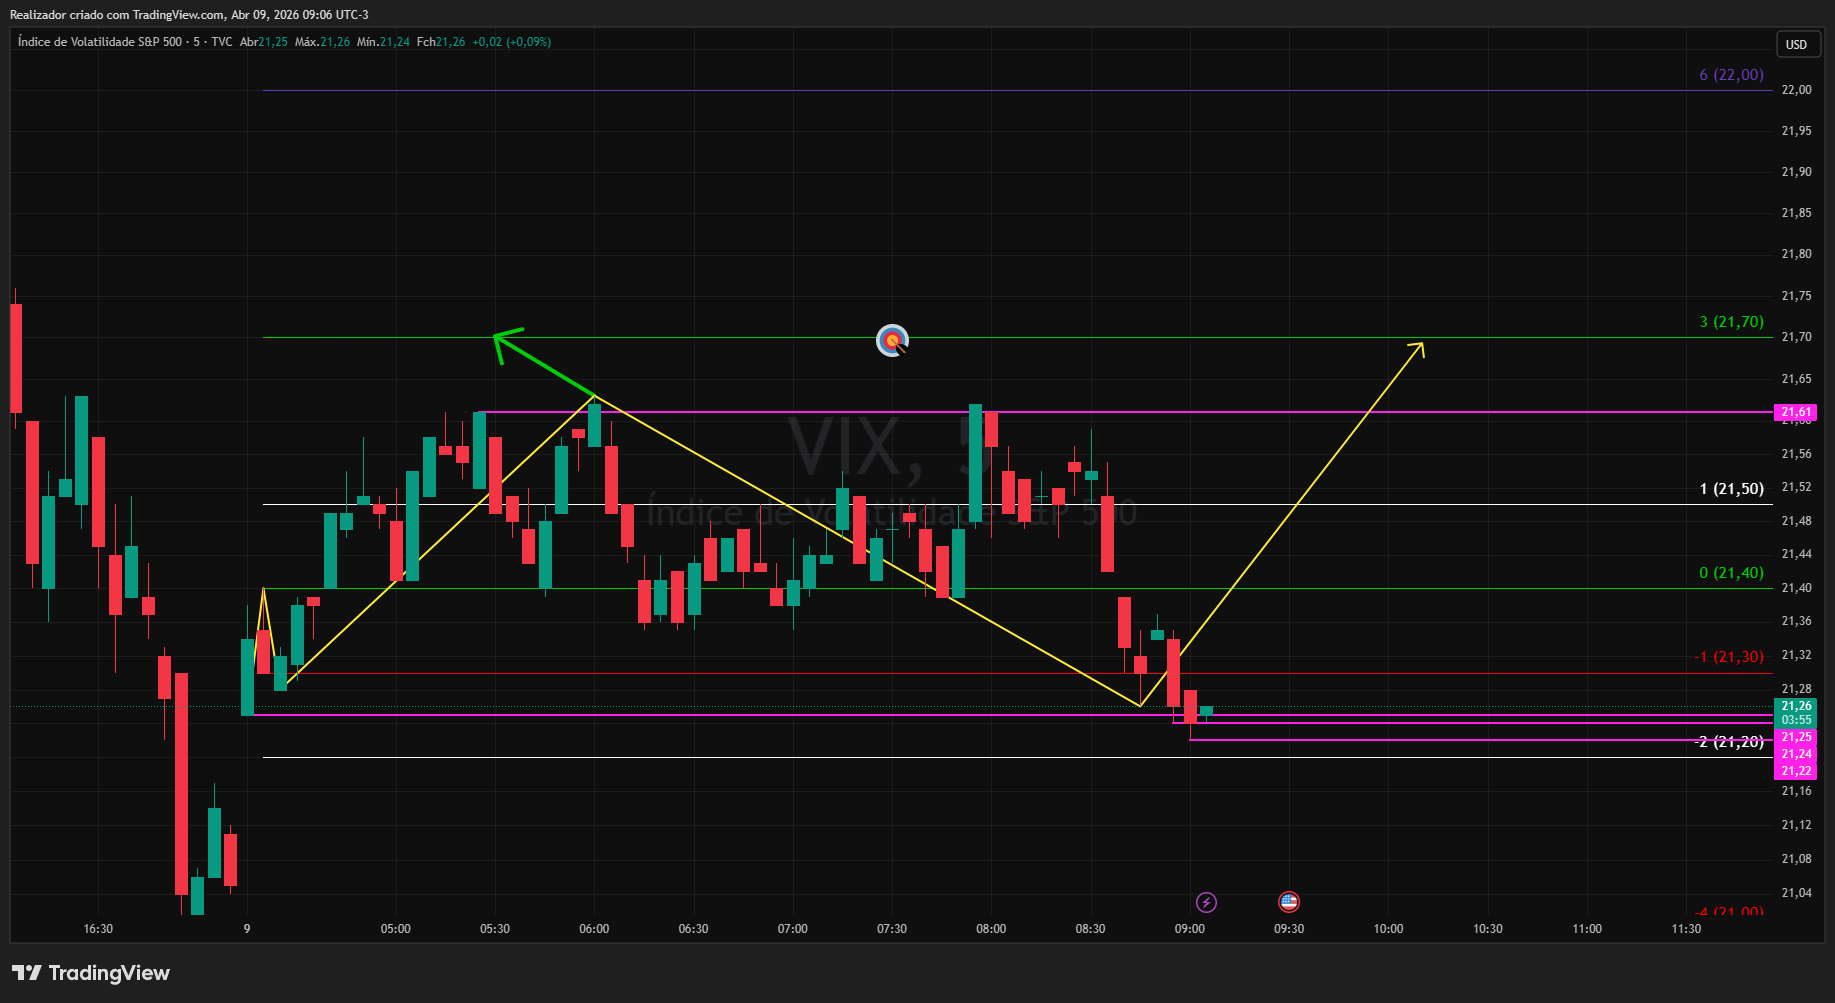Click the 08:00 time axis label
The width and height of the screenshot is (1835, 1003).
tap(991, 929)
